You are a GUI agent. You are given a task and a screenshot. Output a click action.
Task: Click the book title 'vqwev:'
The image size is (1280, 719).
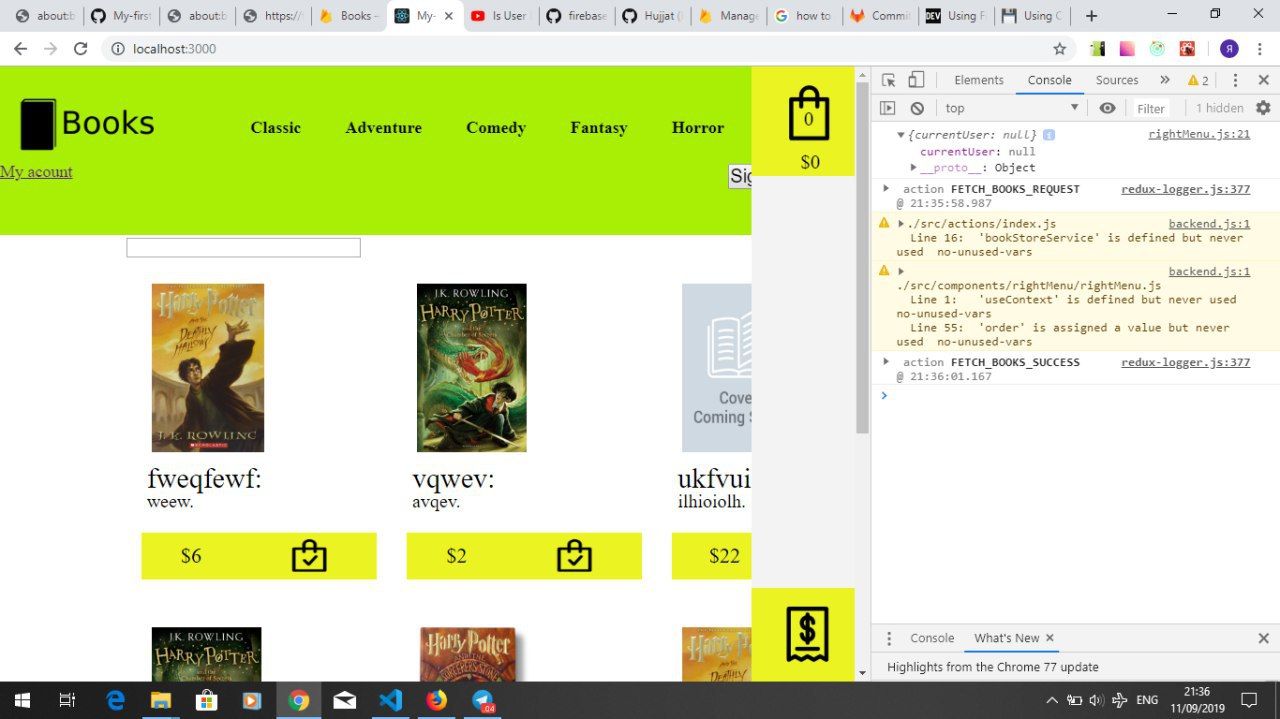pos(453,479)
